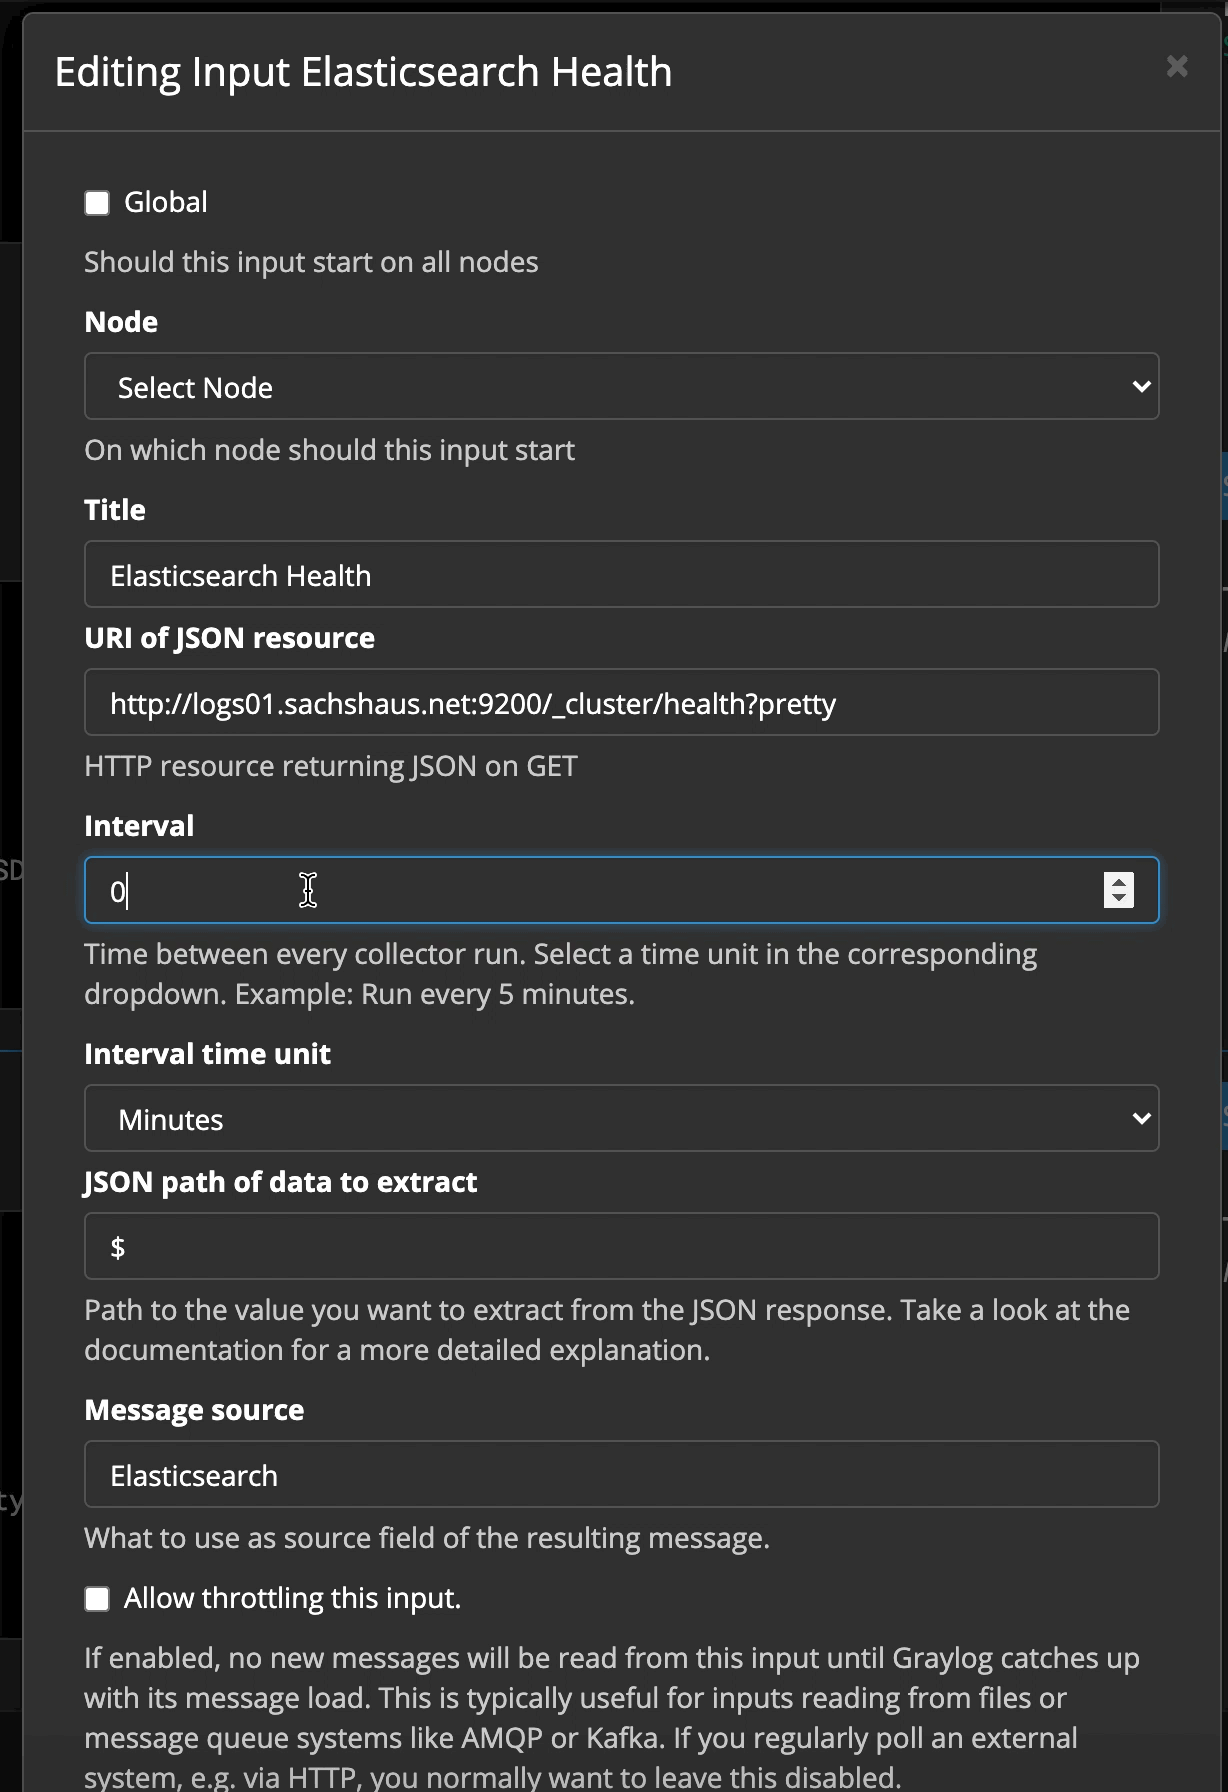Click the 'JSON path of data to extract' label
This screenshot has height=1792, width=1228.
281,1182
